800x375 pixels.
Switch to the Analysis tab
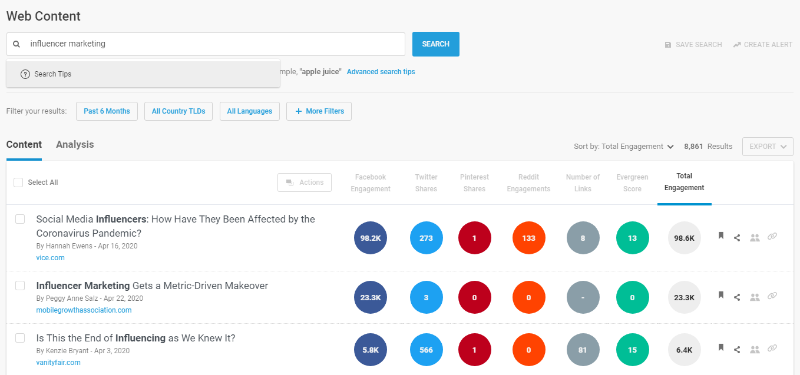75,145
